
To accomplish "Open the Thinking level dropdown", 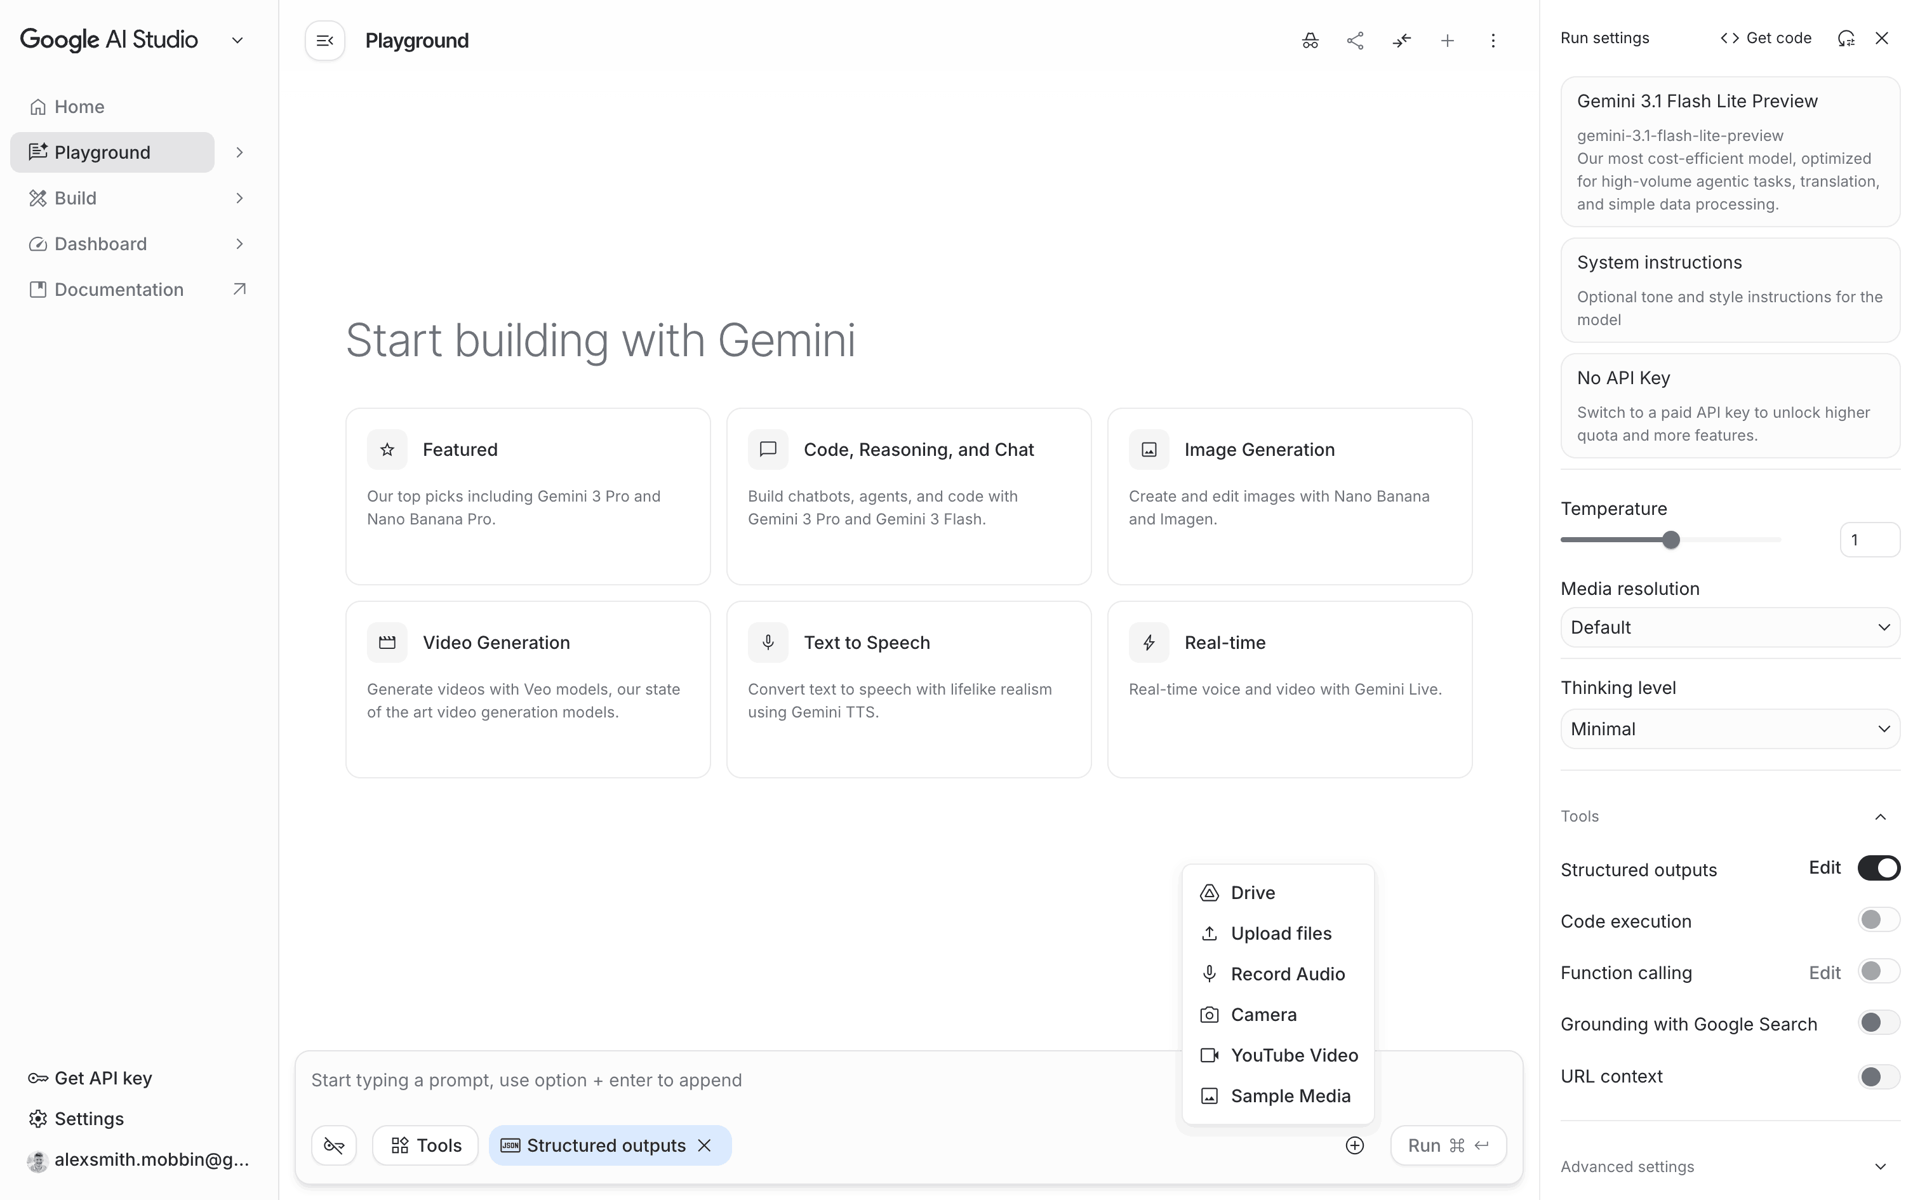I will [1730, 729].
